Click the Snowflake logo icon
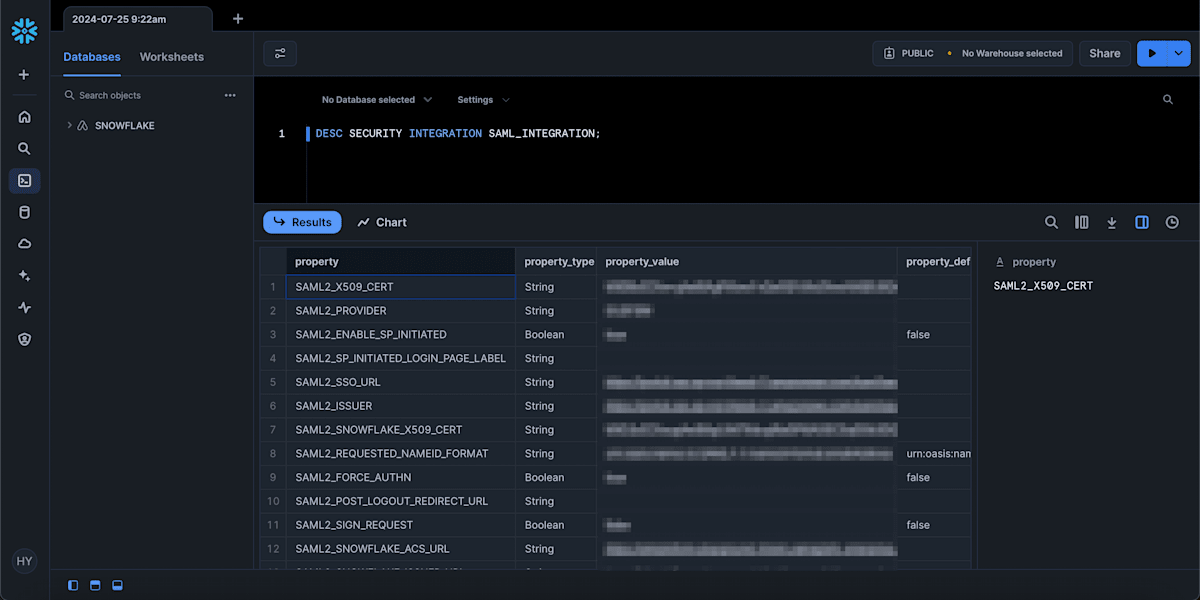Viewport: 1200px width, 600px height. 24,31
